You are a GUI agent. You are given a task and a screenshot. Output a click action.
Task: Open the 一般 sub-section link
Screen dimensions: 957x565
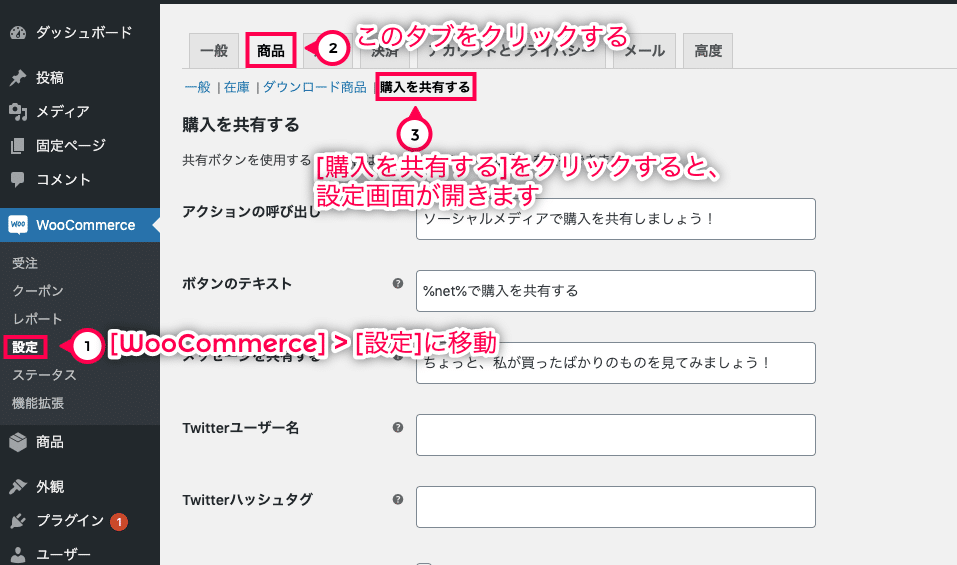coord(197,87)
